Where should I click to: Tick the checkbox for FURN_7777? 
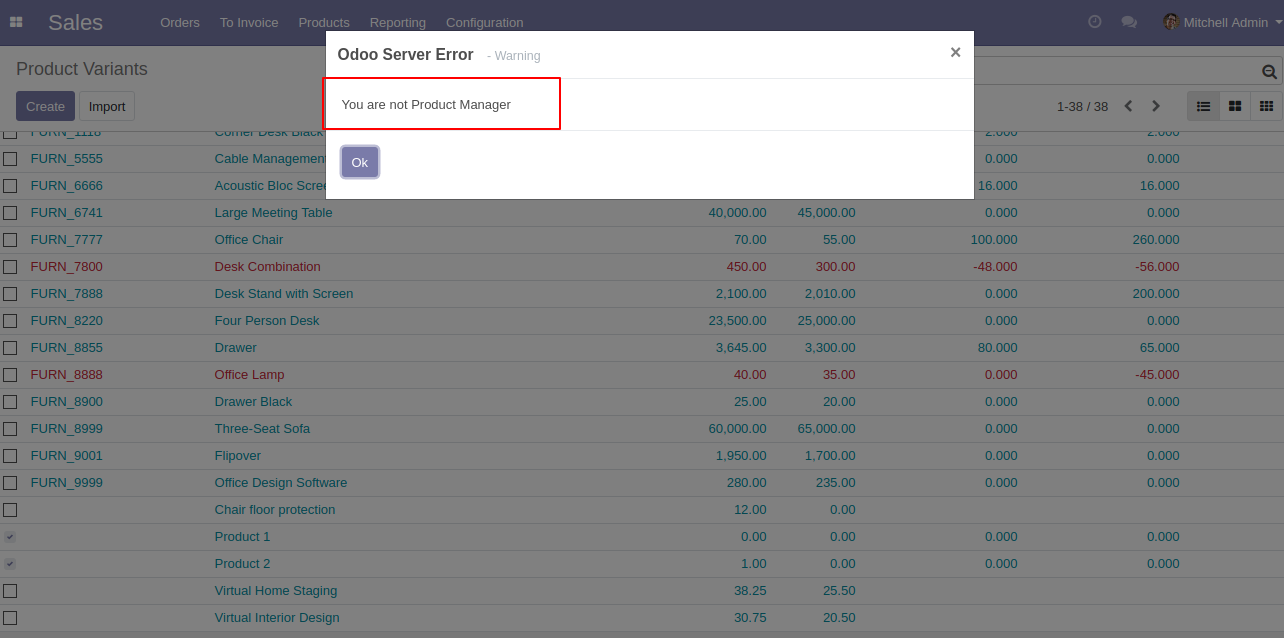[x=10, y=240]
